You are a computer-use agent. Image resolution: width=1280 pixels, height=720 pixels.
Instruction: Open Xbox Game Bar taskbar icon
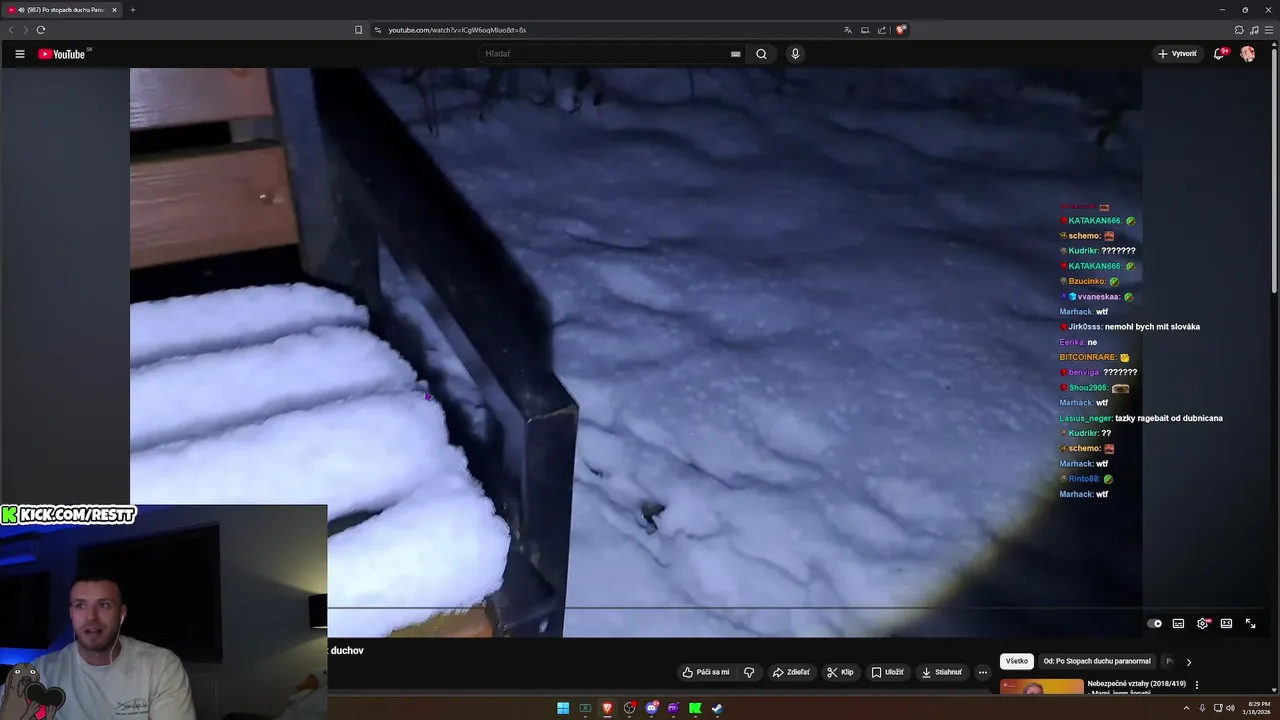[585, 708]
